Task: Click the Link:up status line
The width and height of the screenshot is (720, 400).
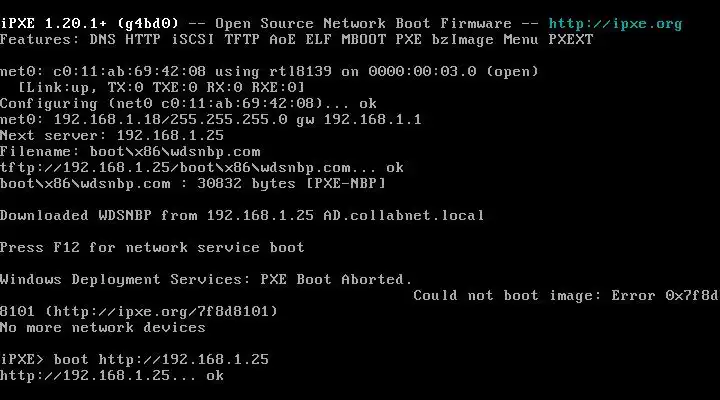Action: click(x=161, y=88)
